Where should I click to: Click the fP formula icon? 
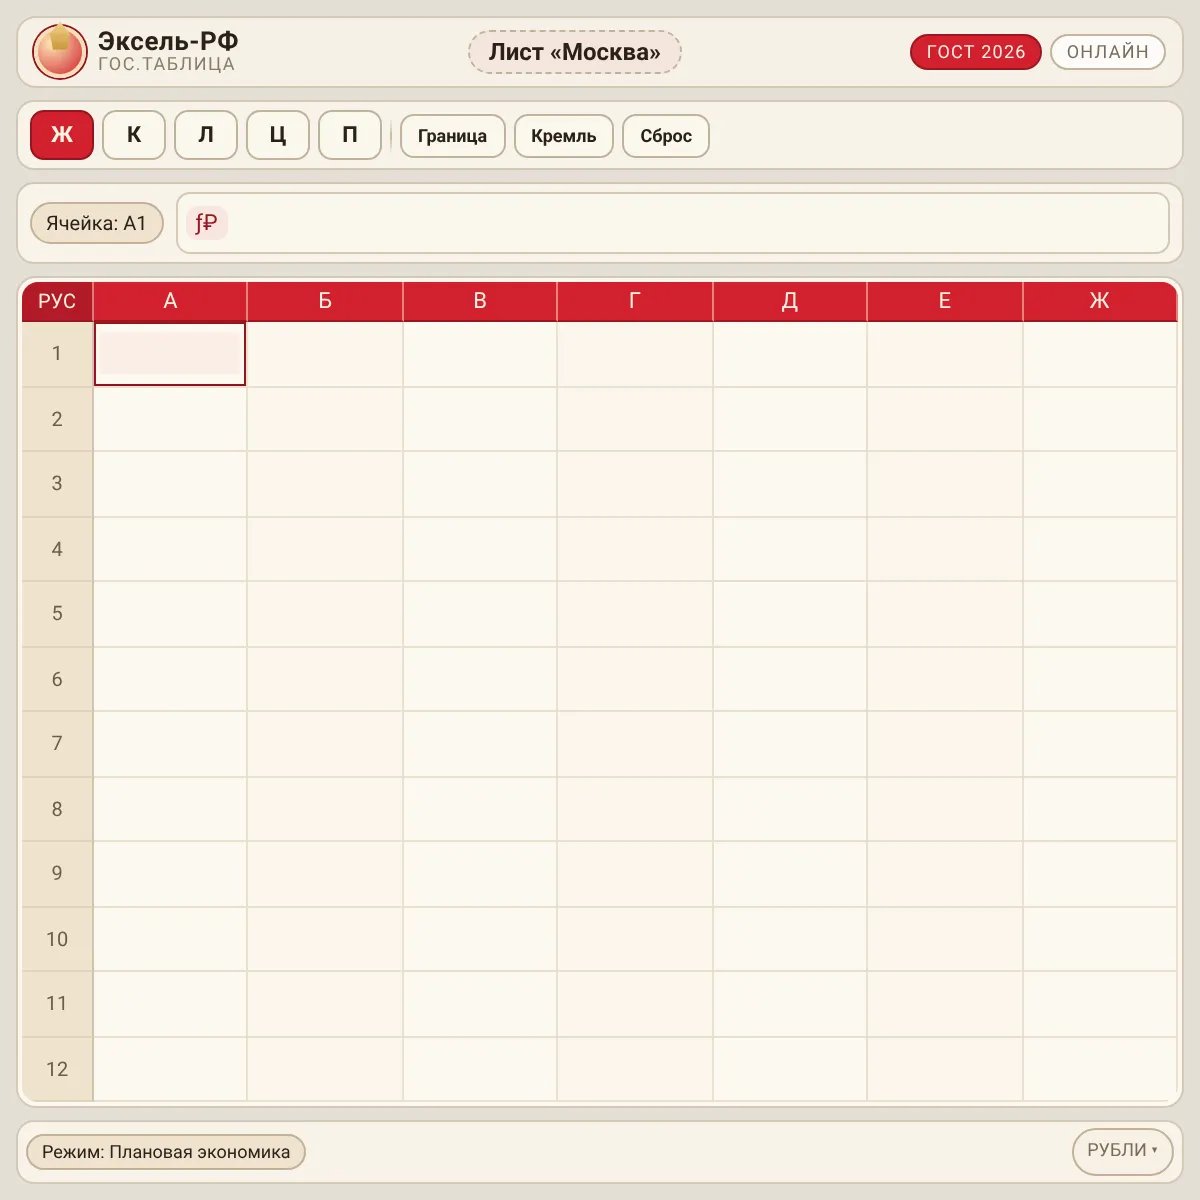[207, 223]
